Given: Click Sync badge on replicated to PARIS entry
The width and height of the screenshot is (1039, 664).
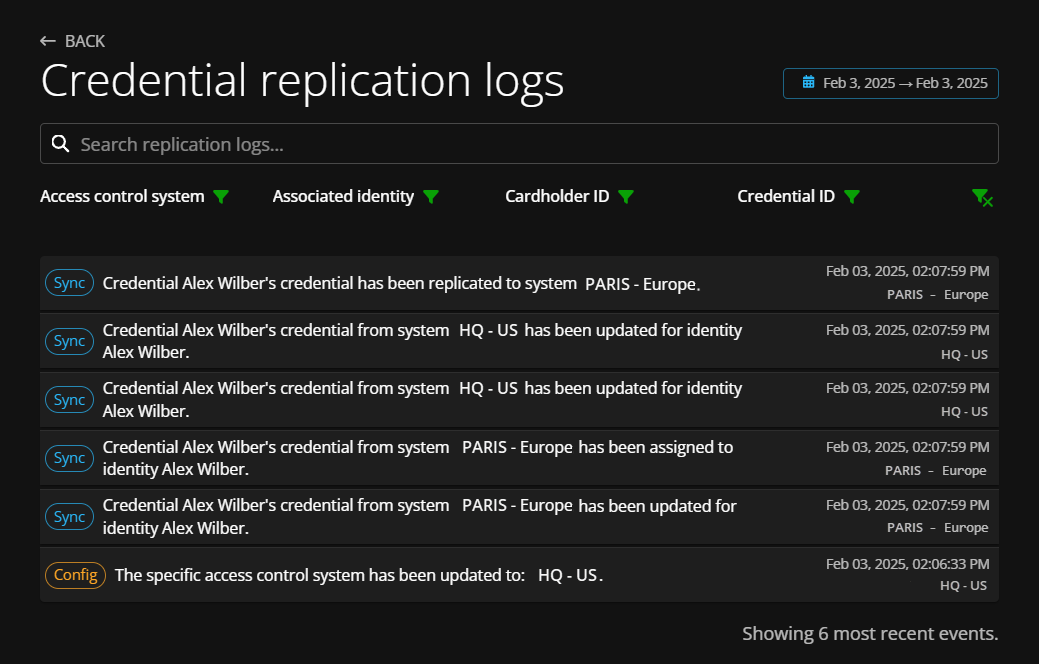Looking at the screenshot, I should [x=69, y=283].
